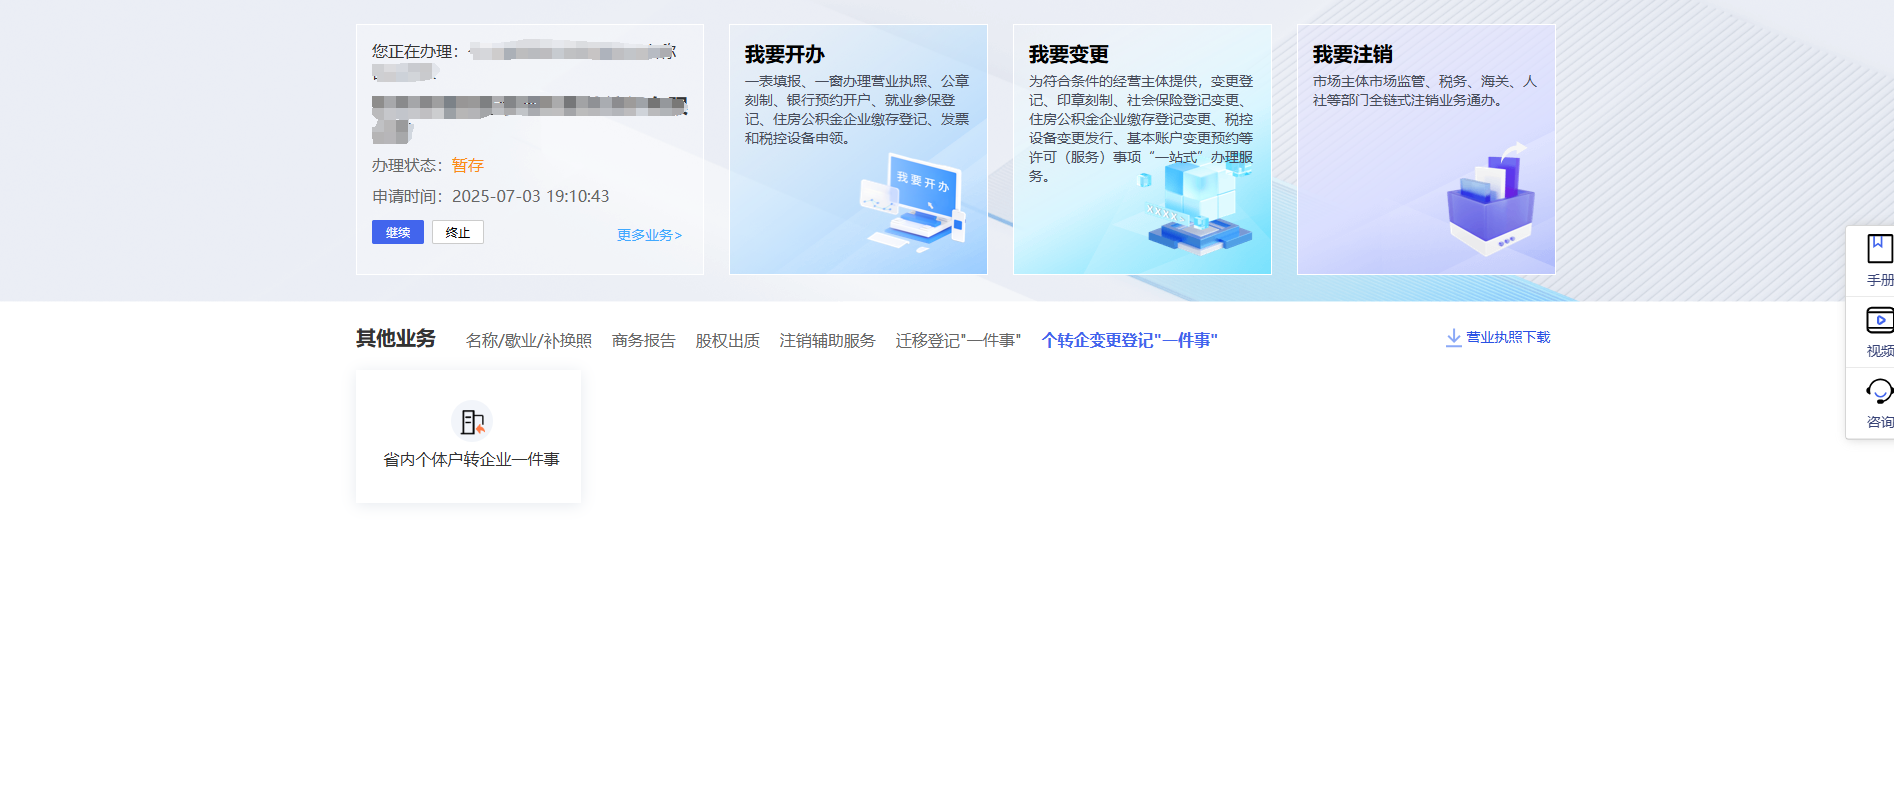The image size is (1894, 802).
Task: Open the 我要开办 card title
Action: coord(785,54)
